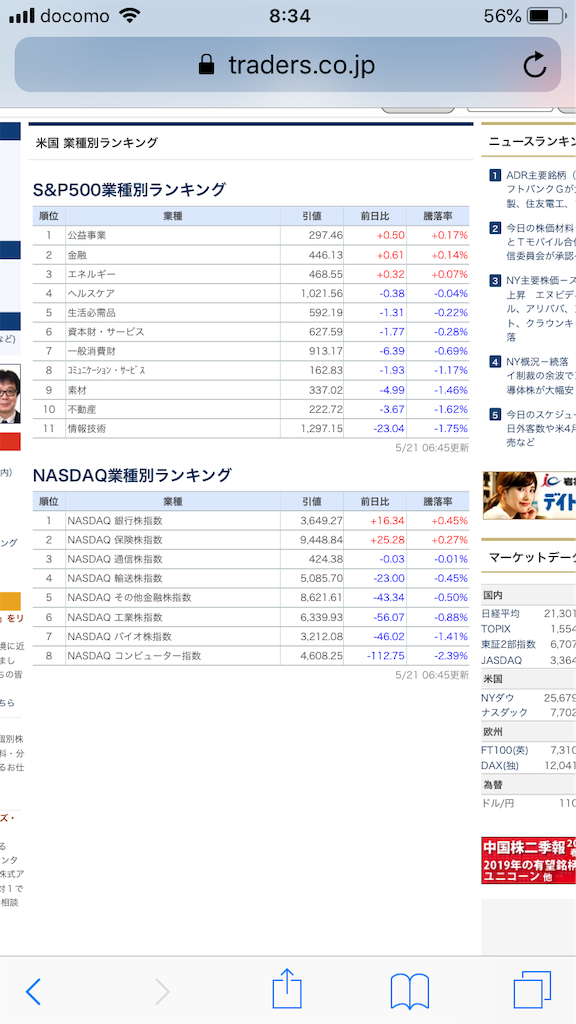Screen dimensions: 576x1024
Task: Tap the Wi-Fi icon in status bar
Action: click(131, 16)
